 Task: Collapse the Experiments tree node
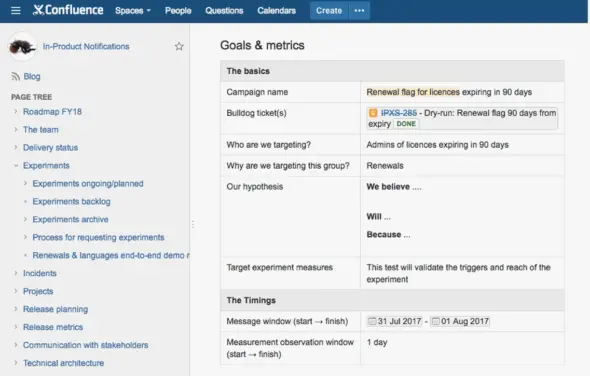pyautogui.click(x=16, y=165)
